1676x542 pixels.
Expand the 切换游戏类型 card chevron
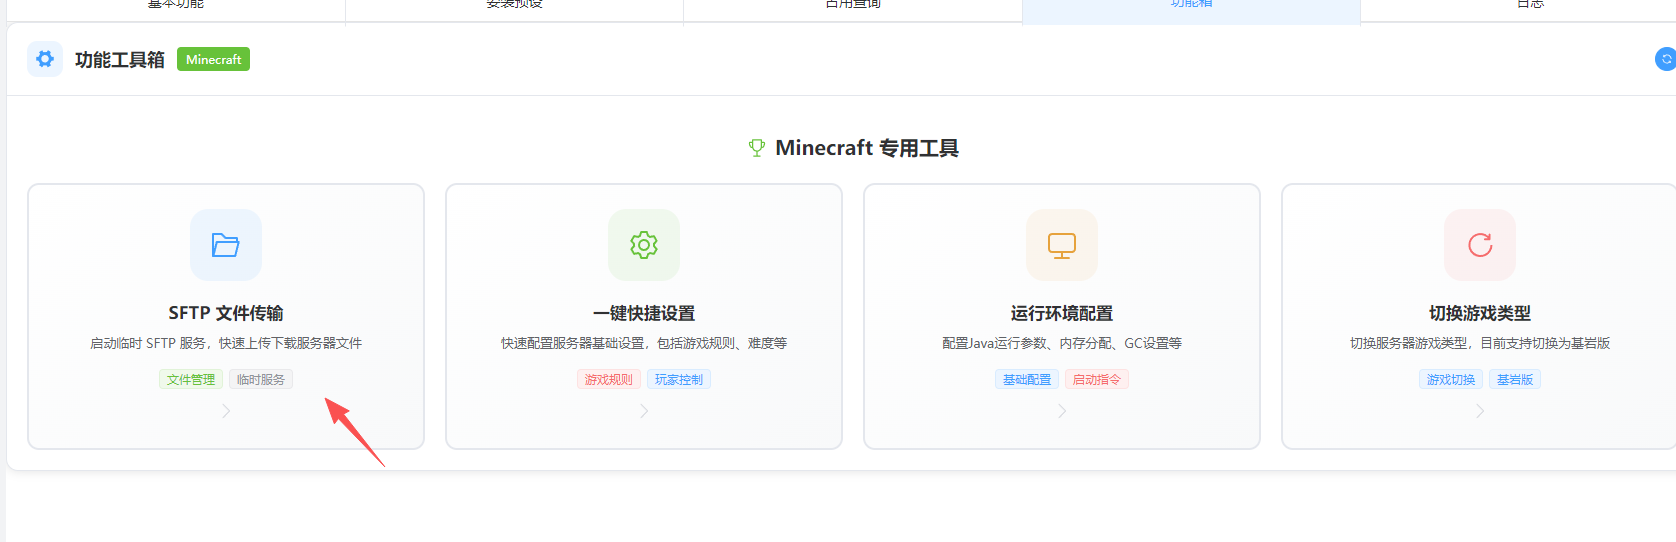(1480, 411)
